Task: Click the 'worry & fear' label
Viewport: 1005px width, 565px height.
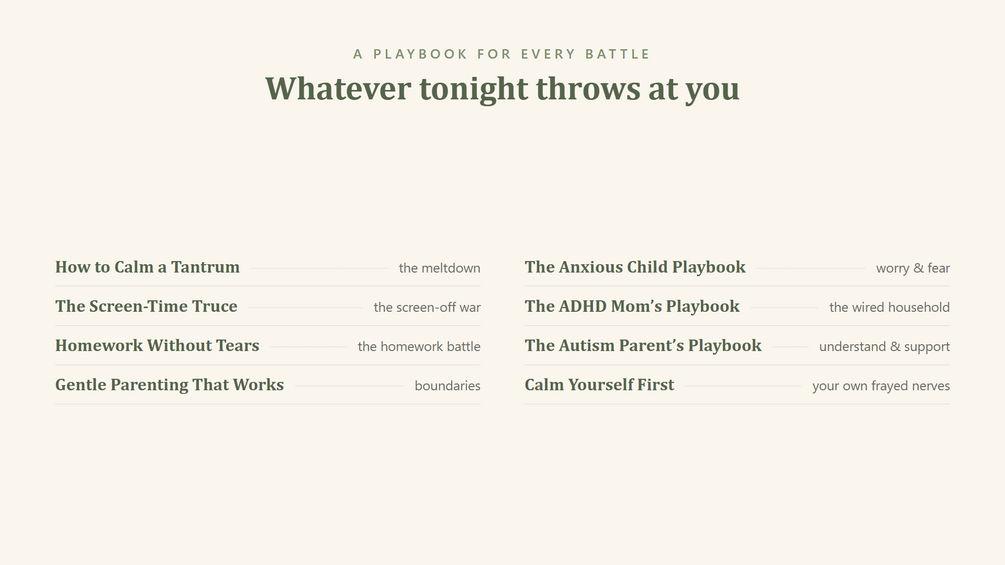Action: coord(913,268)
